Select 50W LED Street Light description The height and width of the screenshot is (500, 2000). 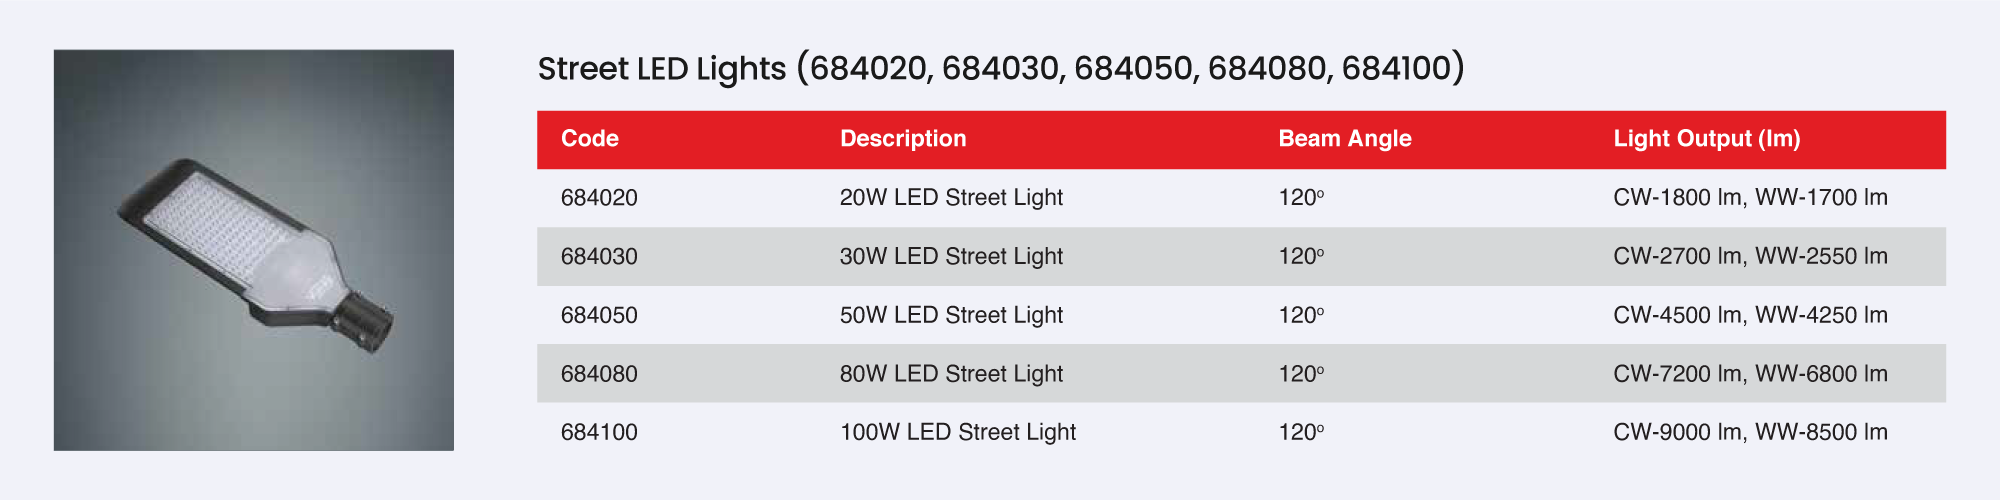pos(951,316)
